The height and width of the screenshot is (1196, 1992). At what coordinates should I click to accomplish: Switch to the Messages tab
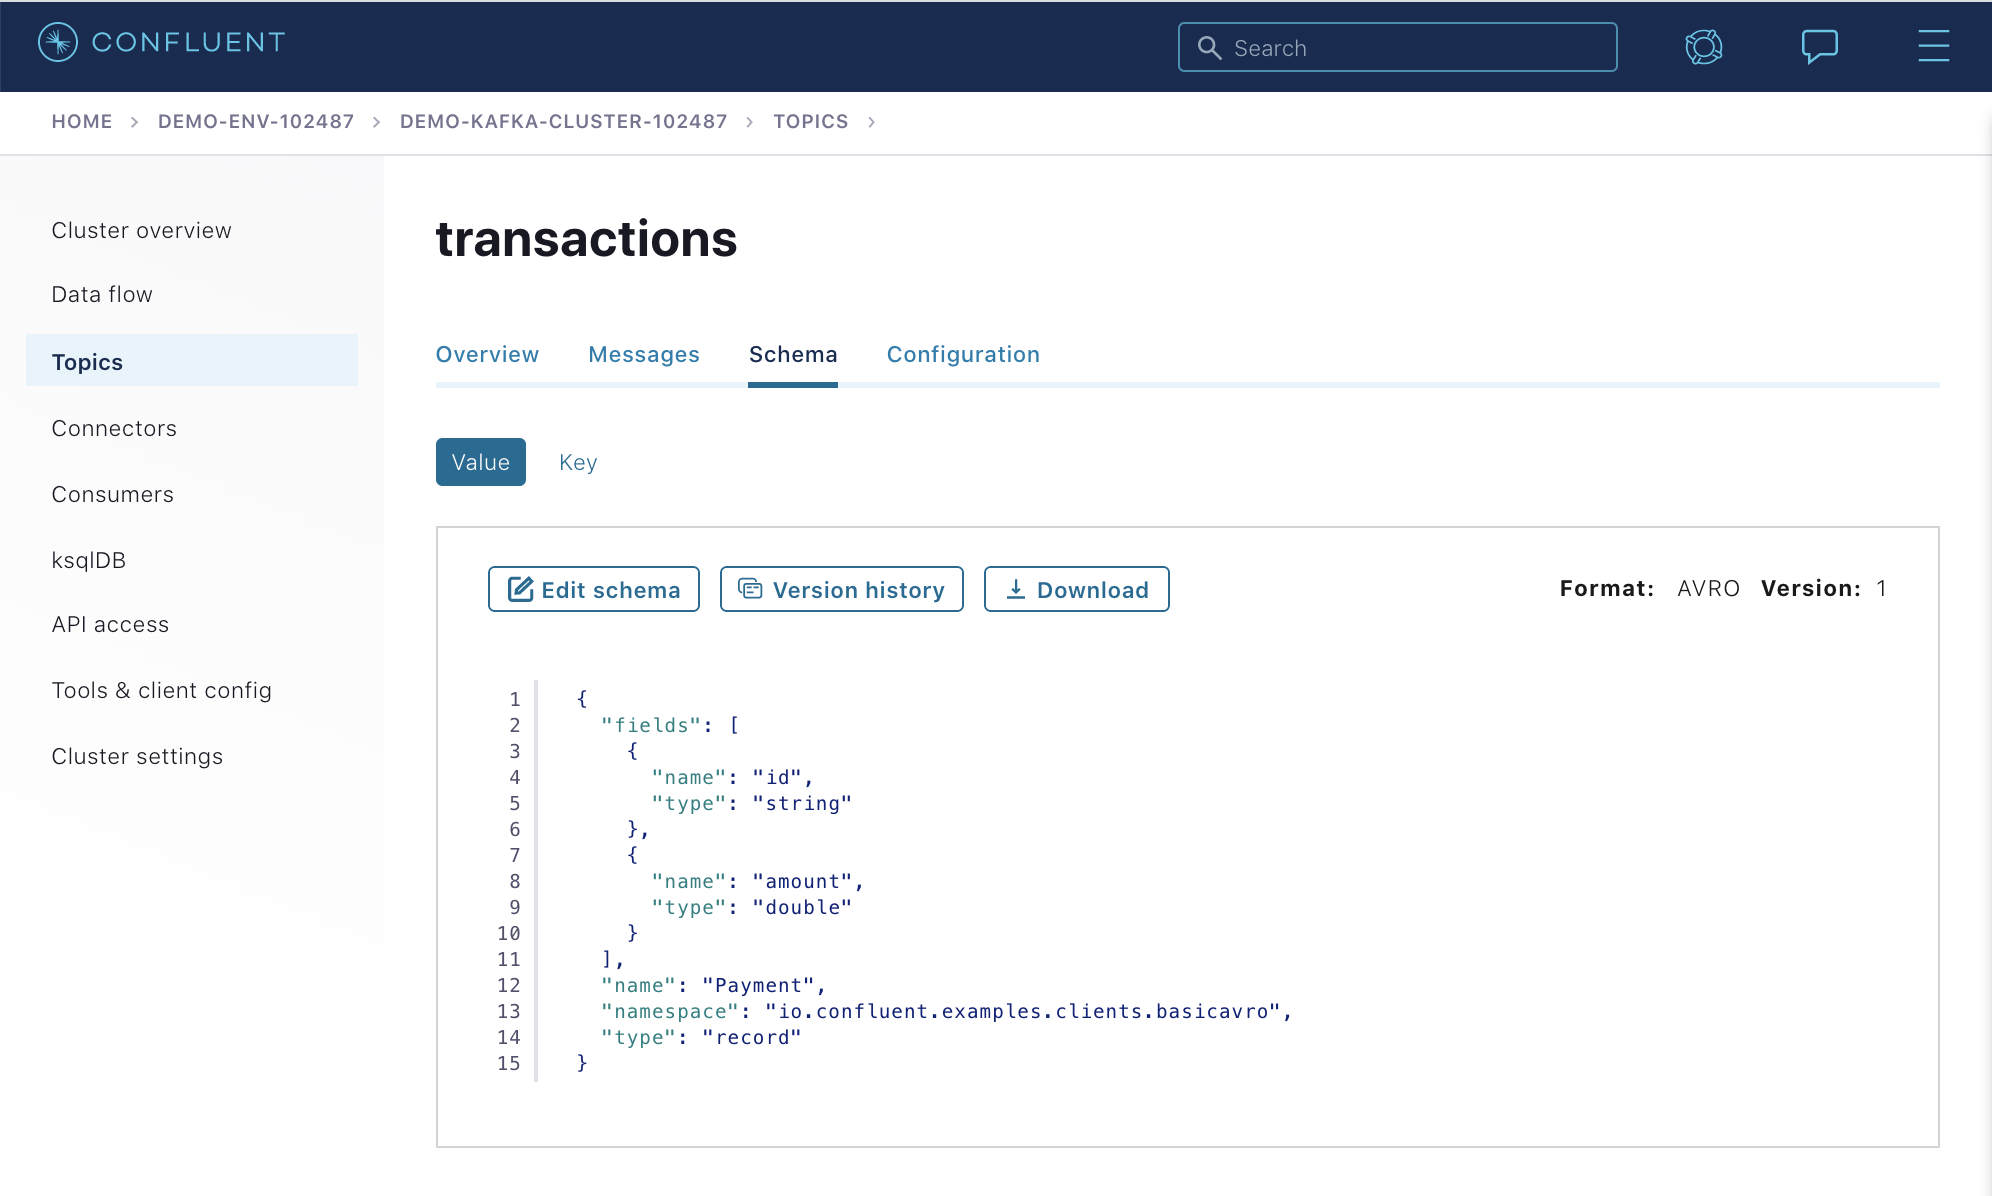(x=643, y=355)
